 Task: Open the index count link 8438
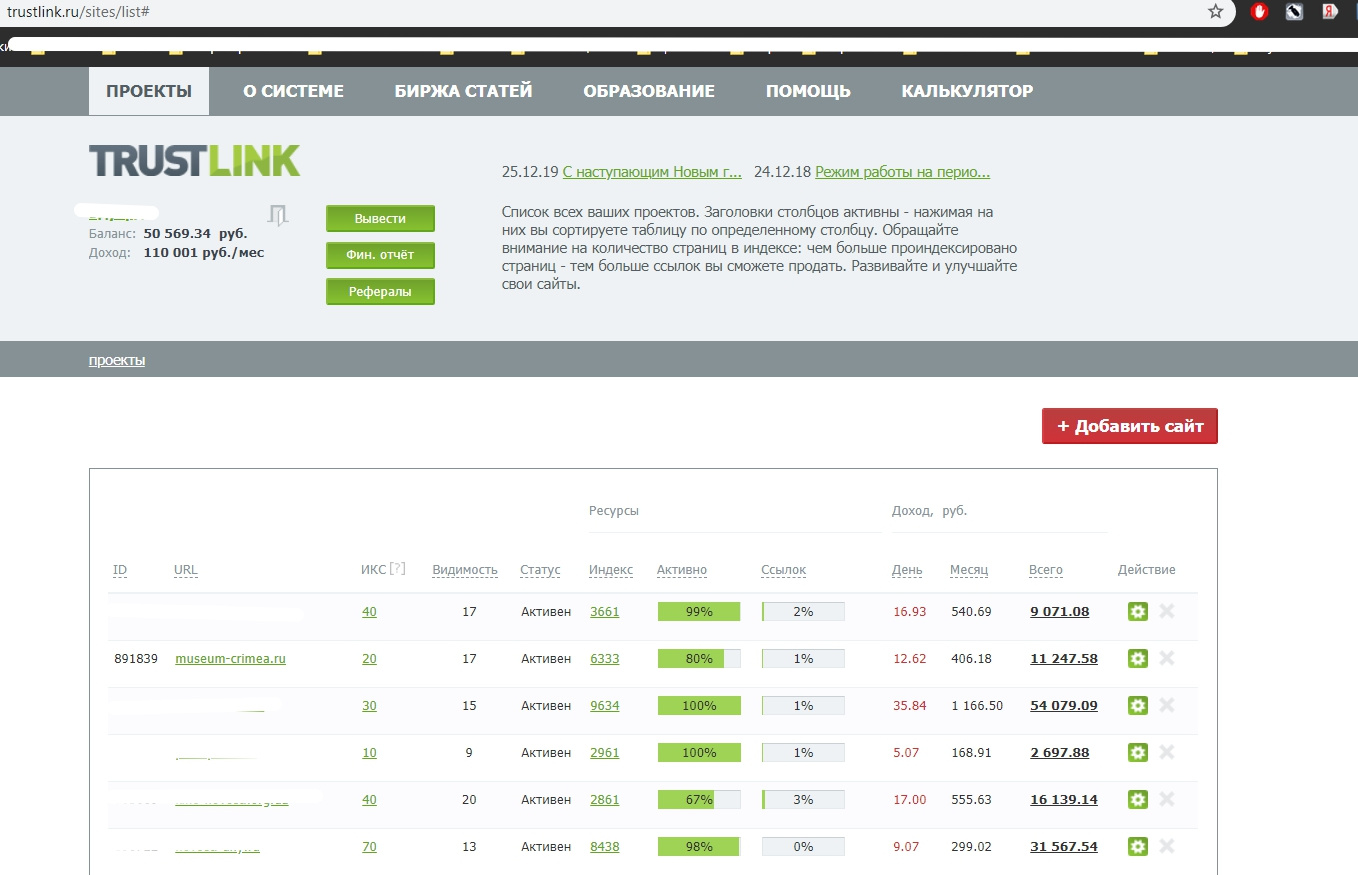point(605,846)
